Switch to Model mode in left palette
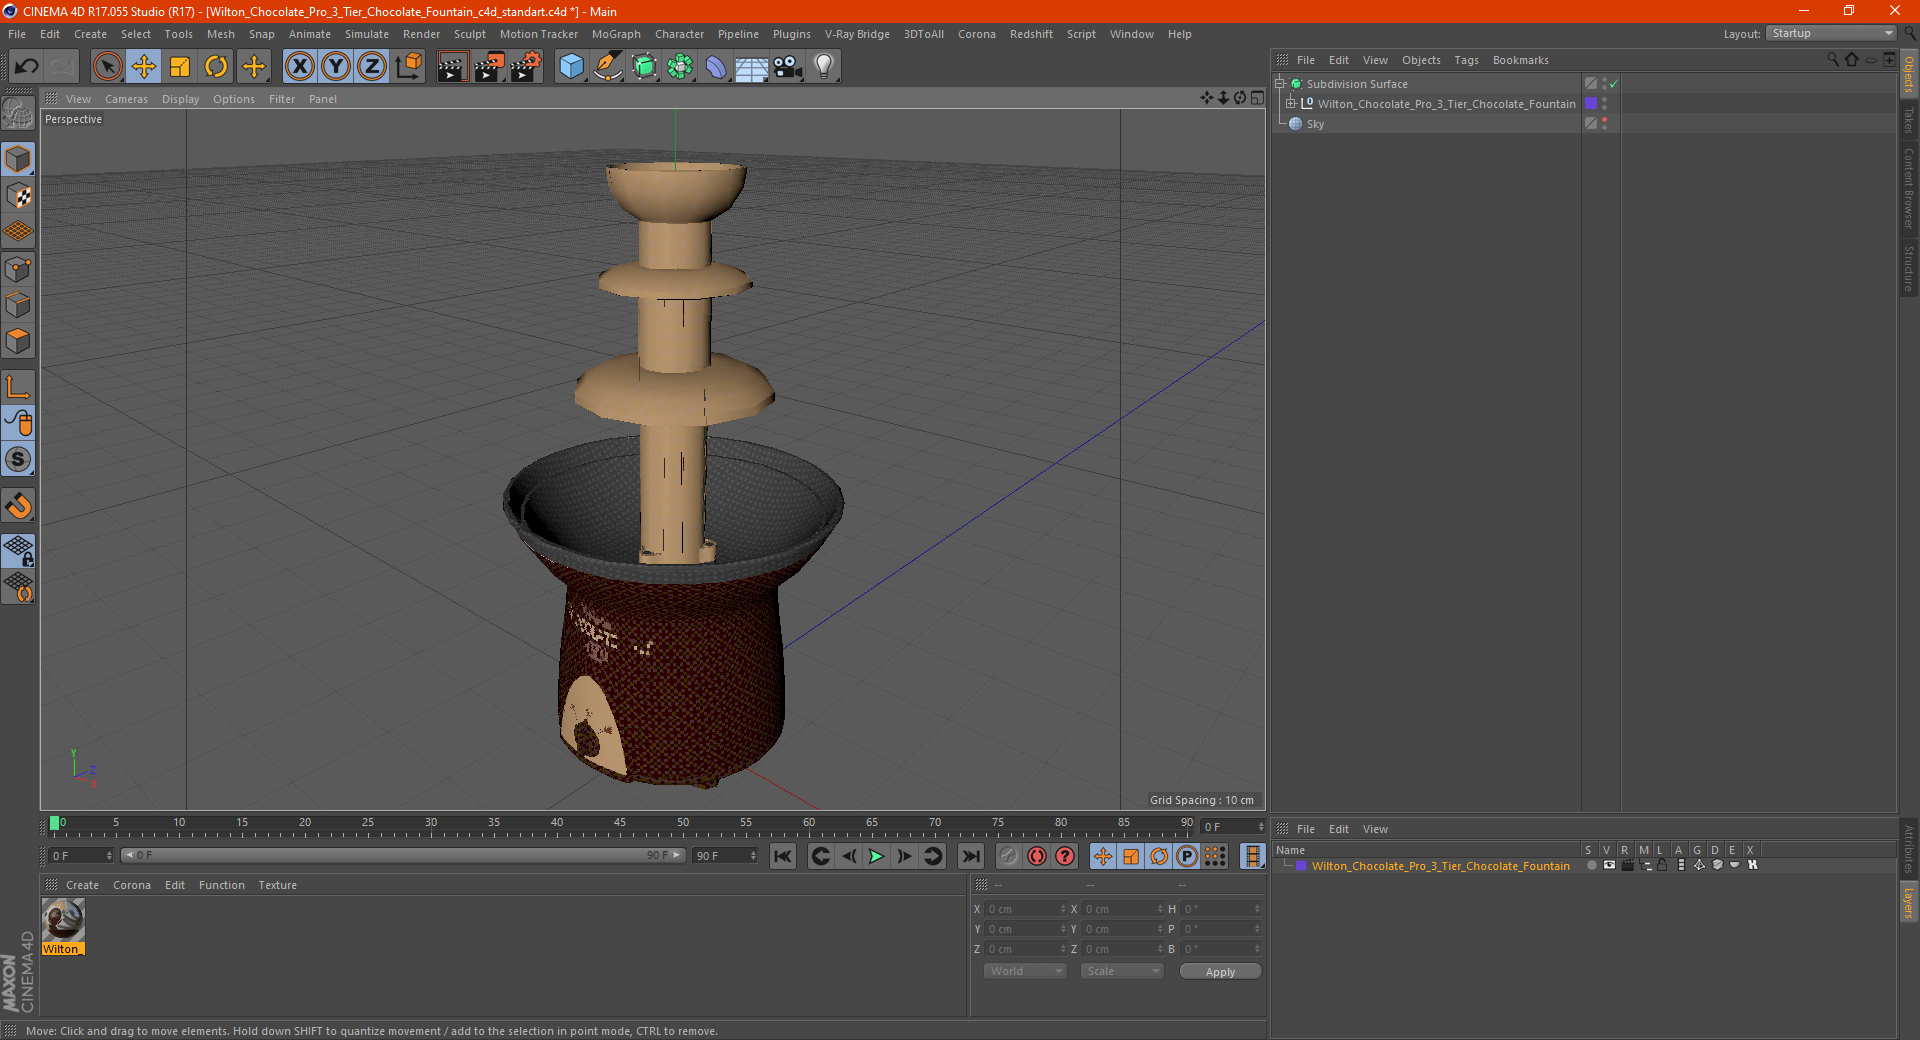The height and width of the screenshot is (1040, 1920). click(x=18, y=159)
